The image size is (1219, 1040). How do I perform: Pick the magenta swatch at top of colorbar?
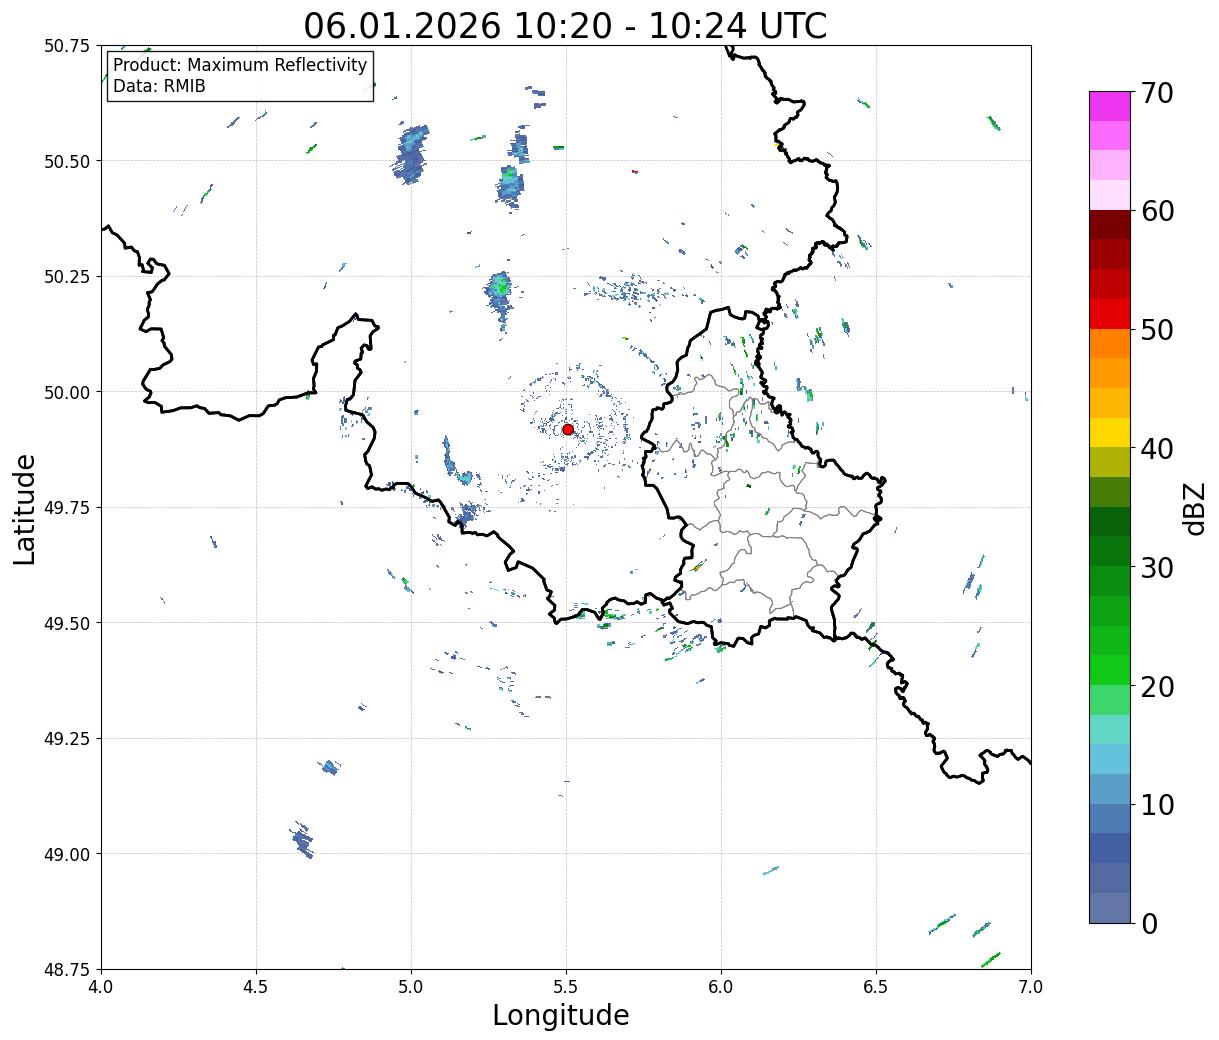point(1110,106)
